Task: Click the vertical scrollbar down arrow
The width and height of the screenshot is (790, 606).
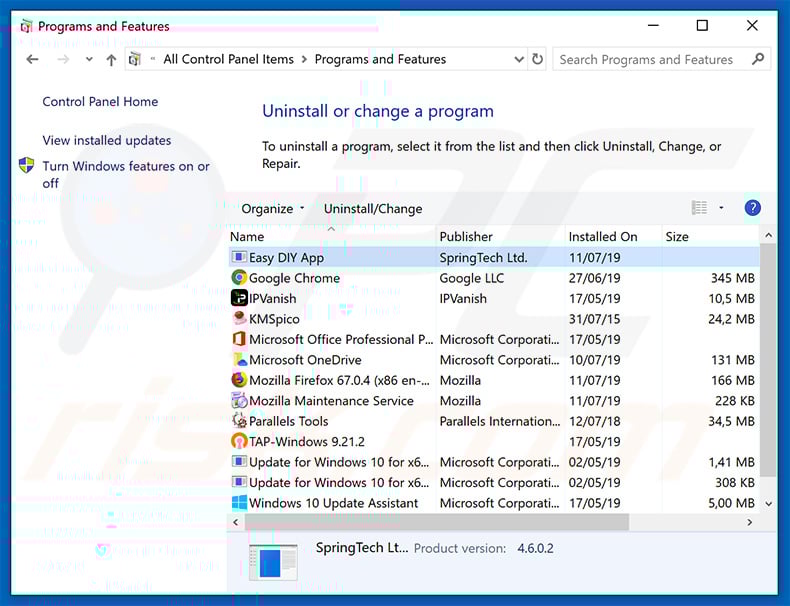Action: pyautogui.click(x=768, y=504)
